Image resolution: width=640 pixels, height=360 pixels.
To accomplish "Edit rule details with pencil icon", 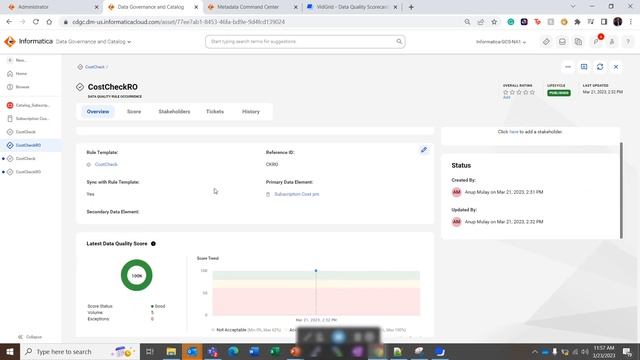I will (424, 150).
